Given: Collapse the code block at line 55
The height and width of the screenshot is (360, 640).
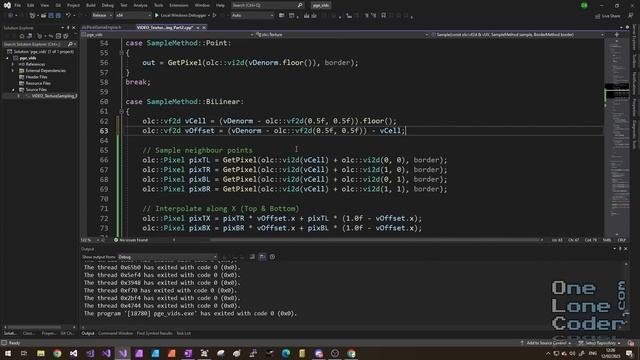Looking at the screenshot, I should tap(121, 53).
